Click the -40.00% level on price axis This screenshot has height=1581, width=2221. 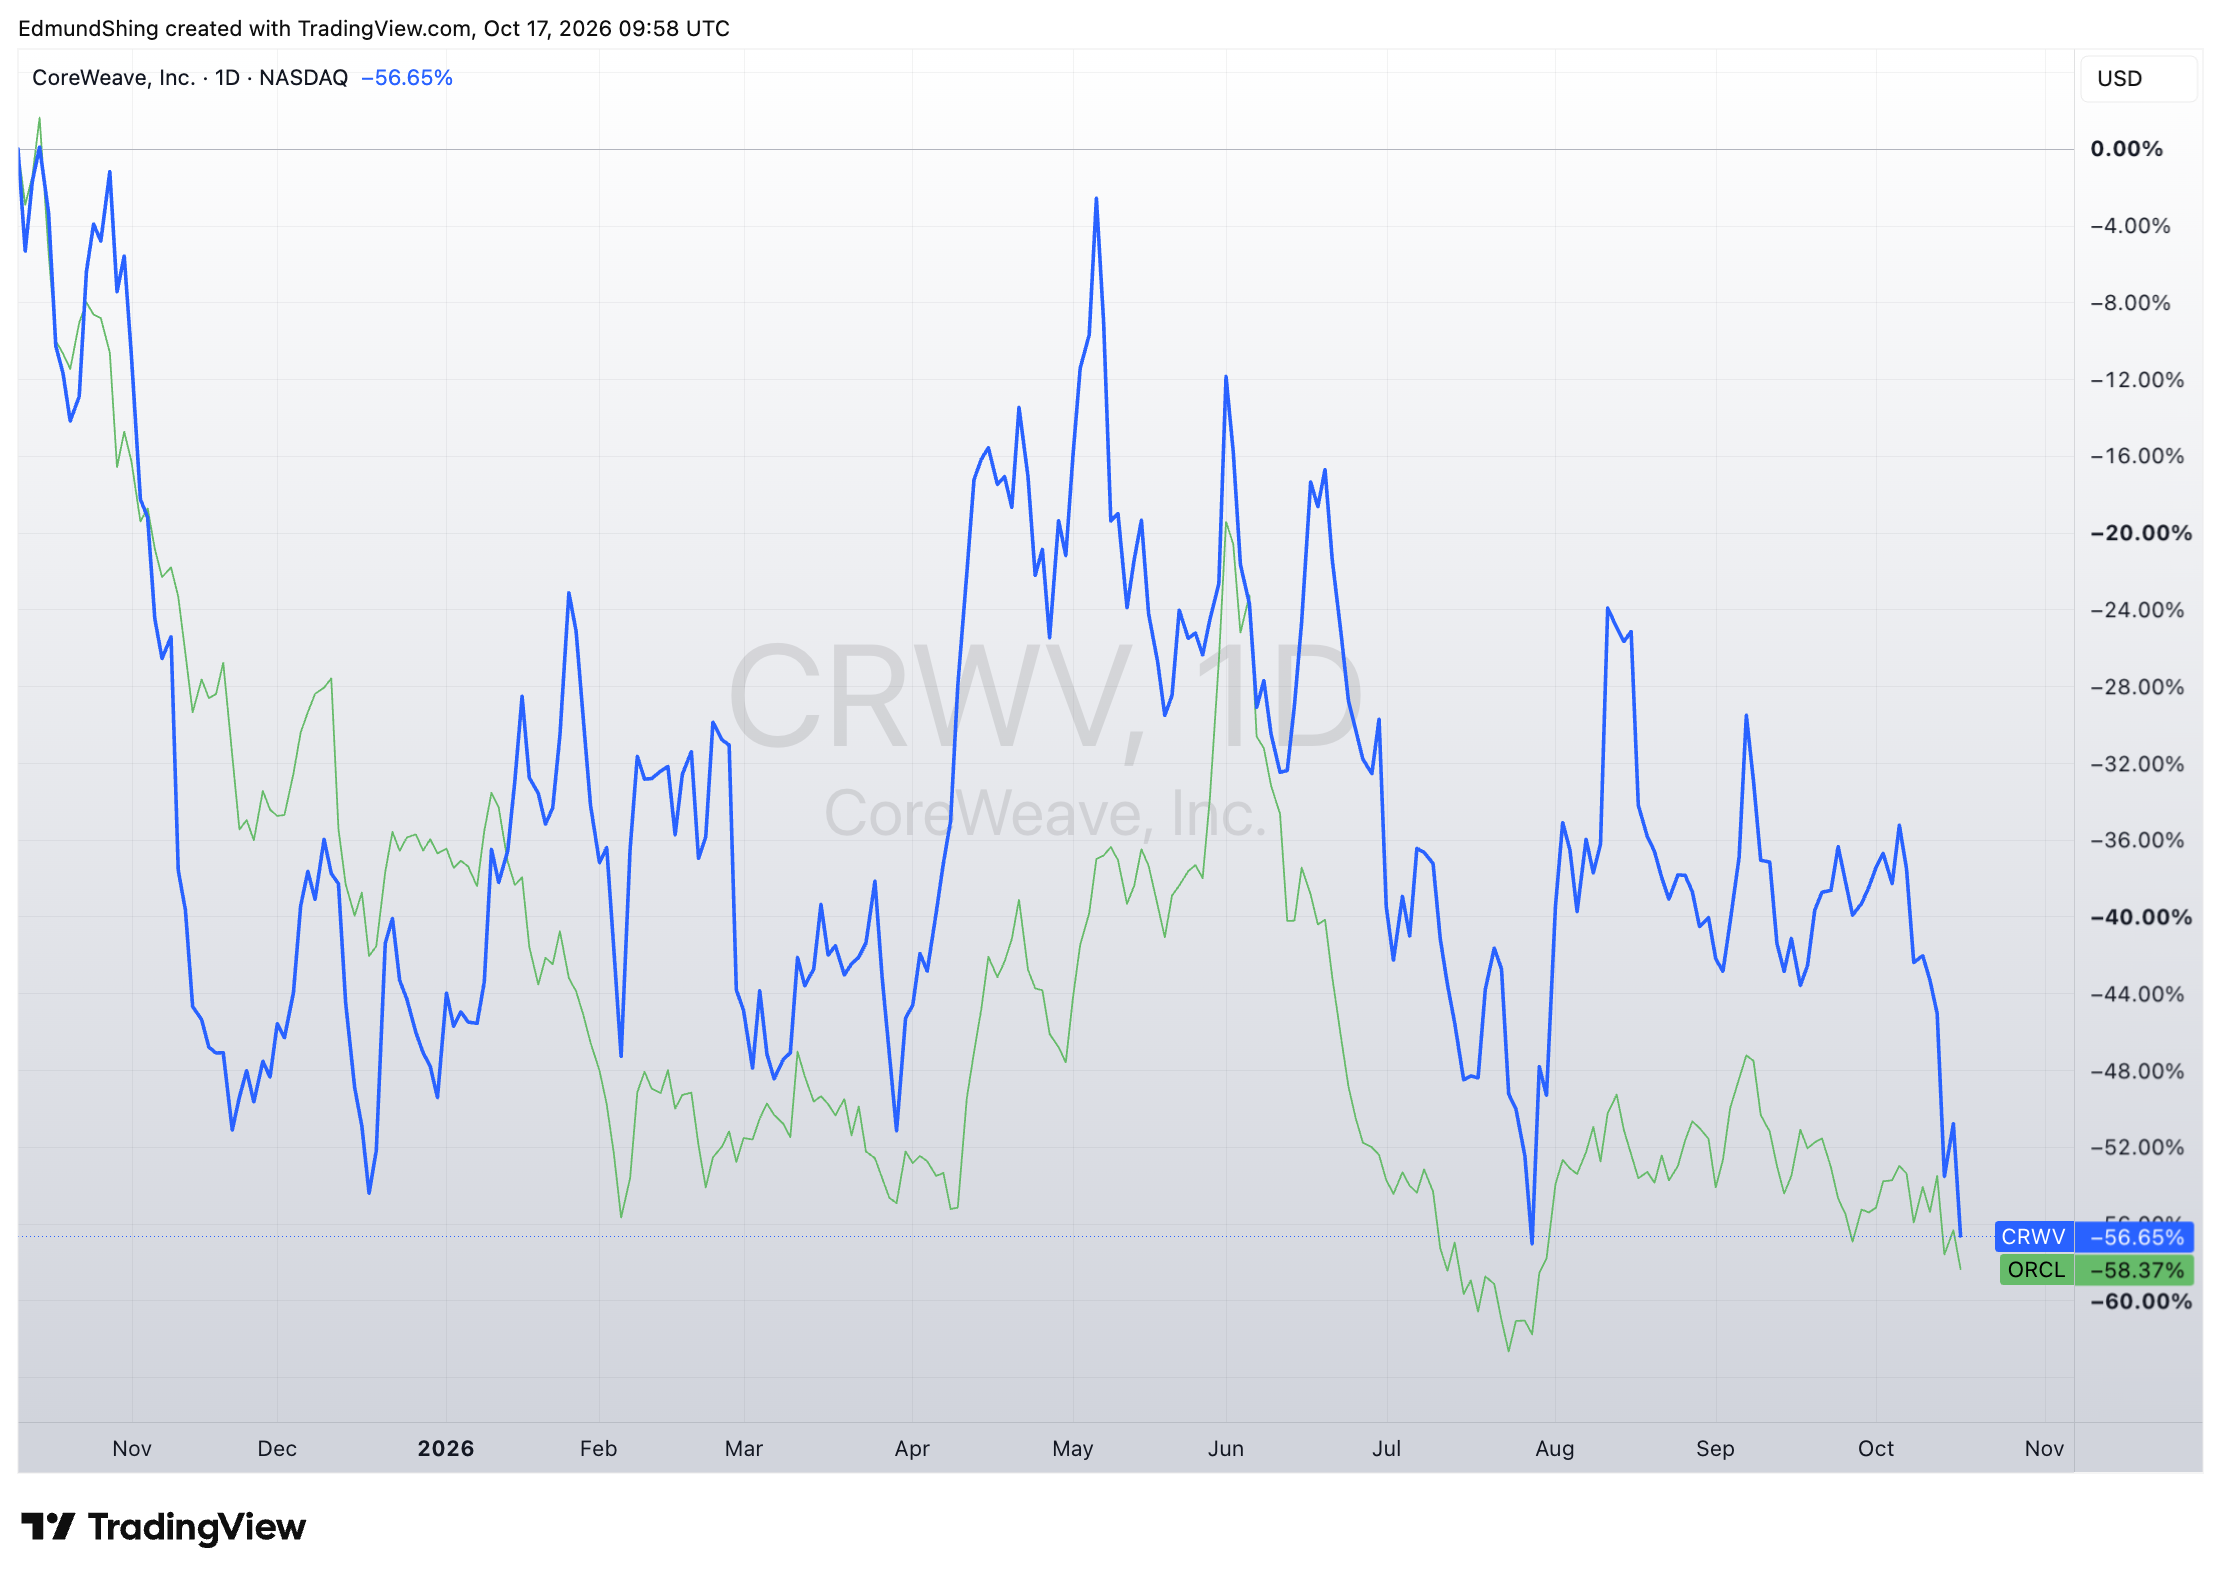2141,917
